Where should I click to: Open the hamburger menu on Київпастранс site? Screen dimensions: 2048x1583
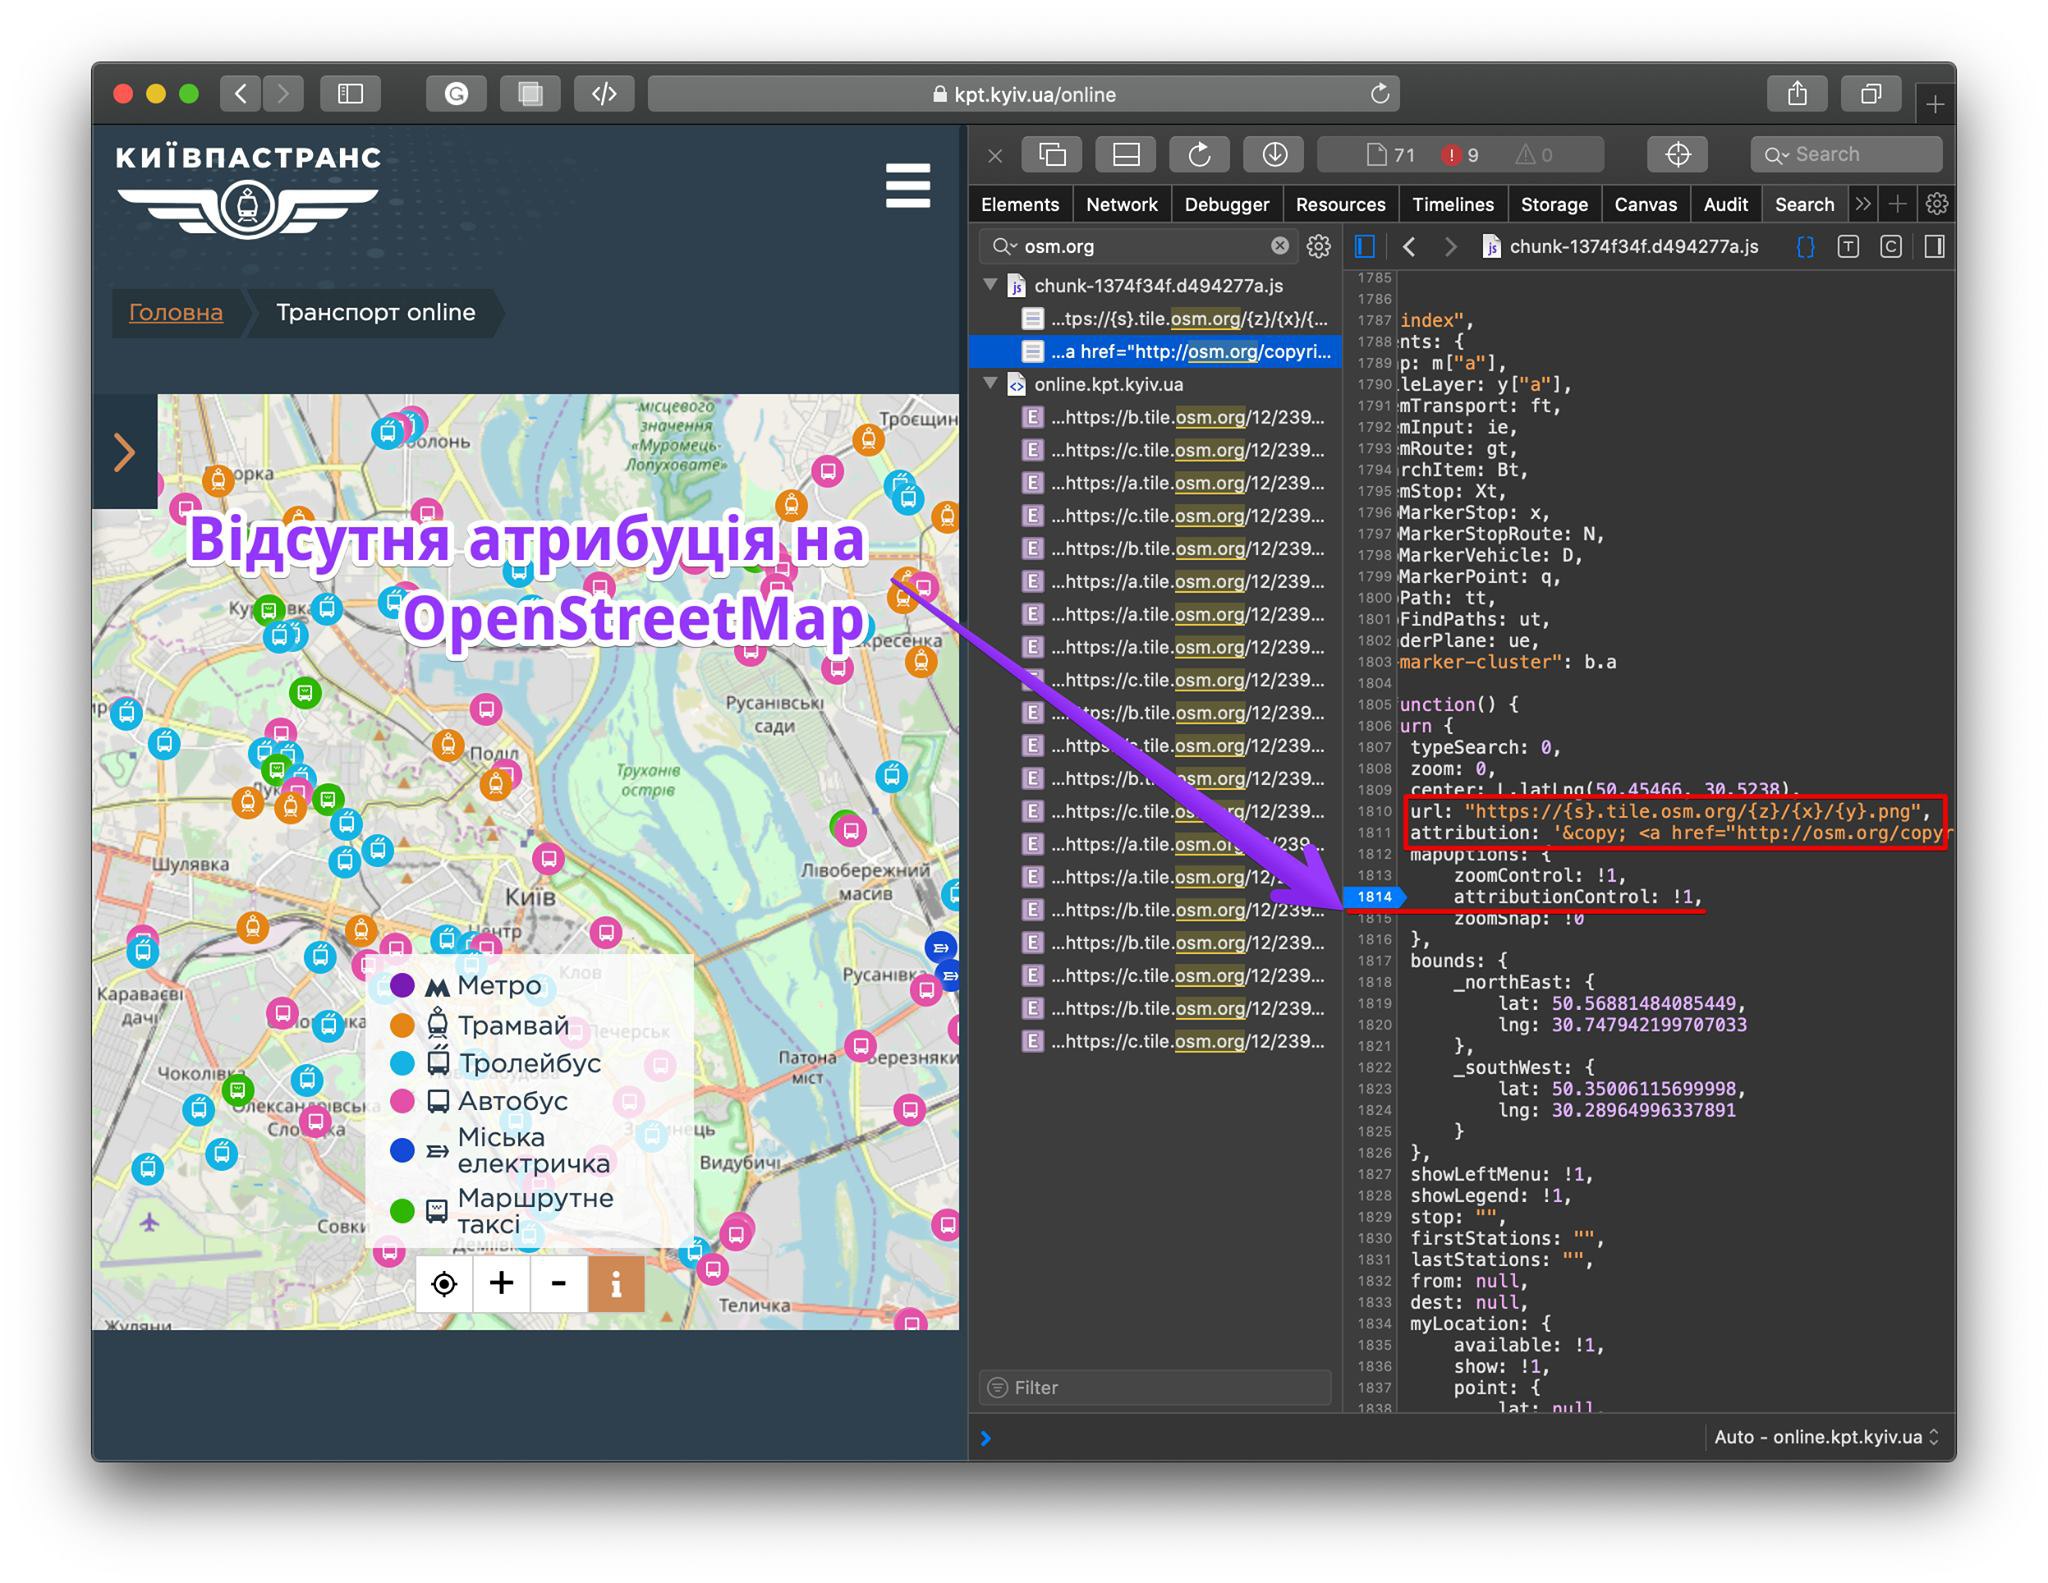coord(908,185)
